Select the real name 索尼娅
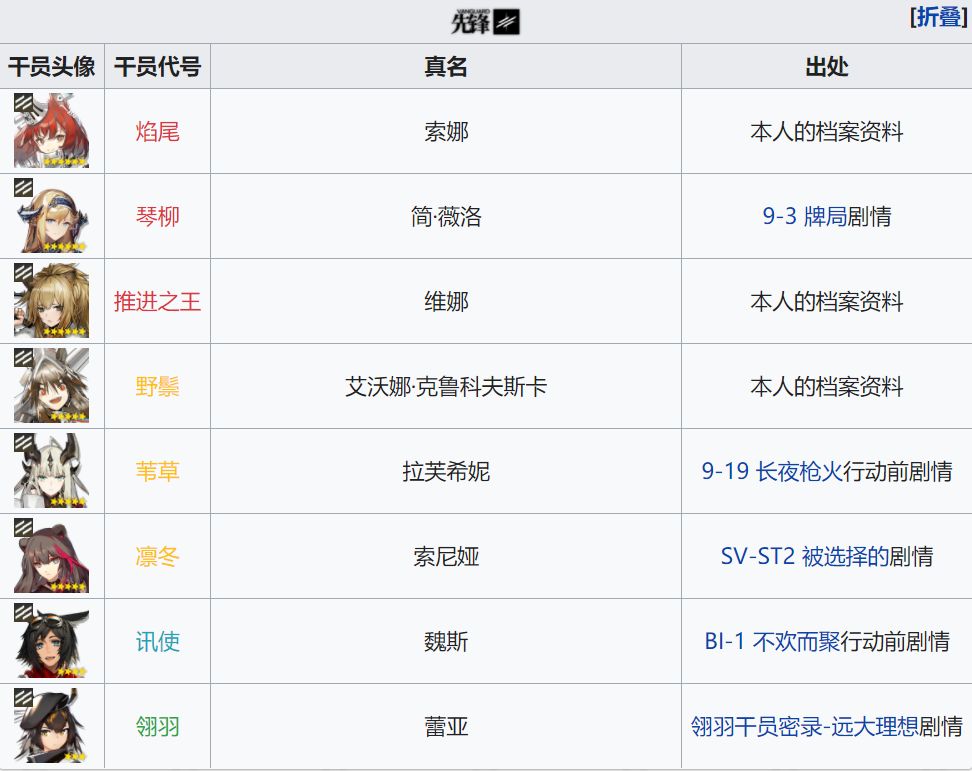Screen dimensions: 972x771 point(446,557)
